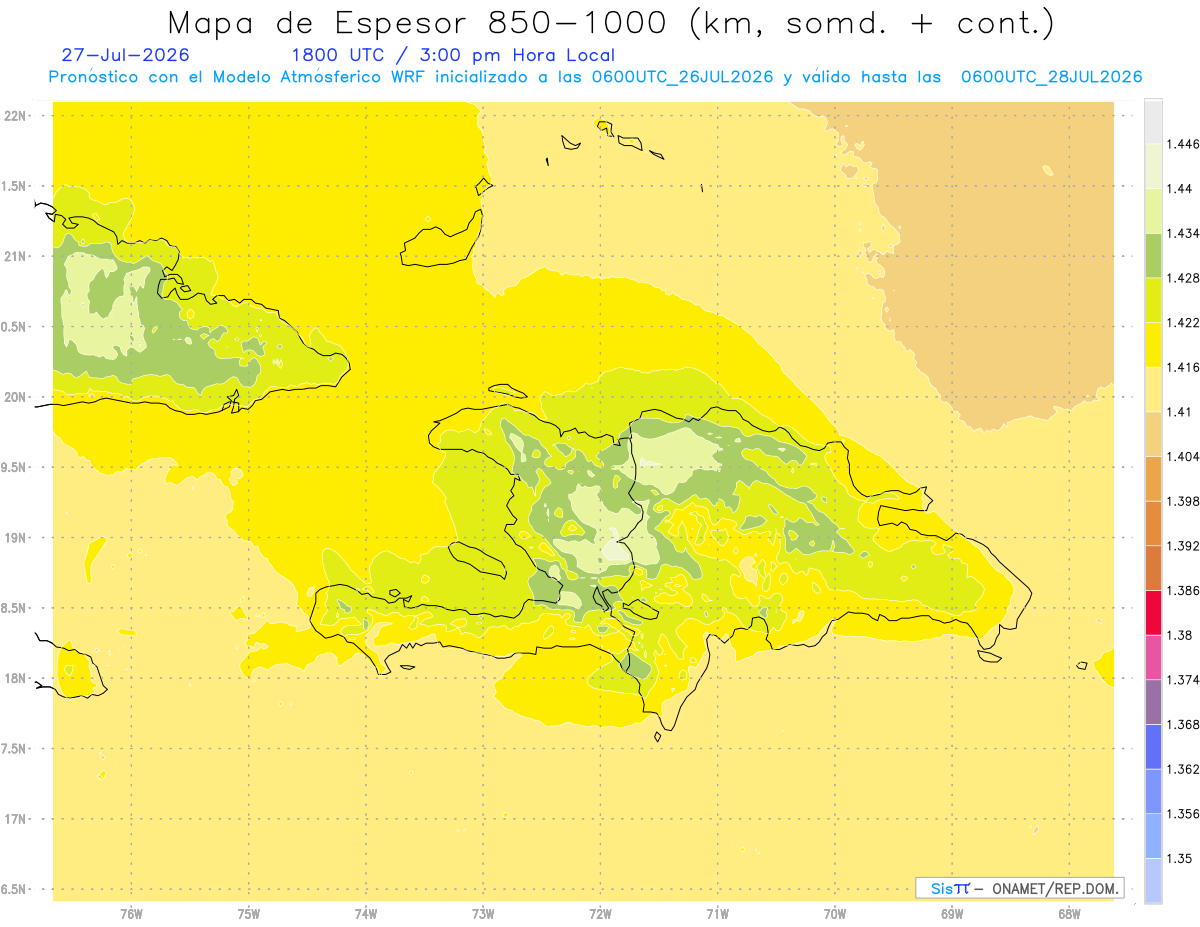Click the 1.362 legend value
This screenshot has width=1200, height=927.
[1185, 769]
